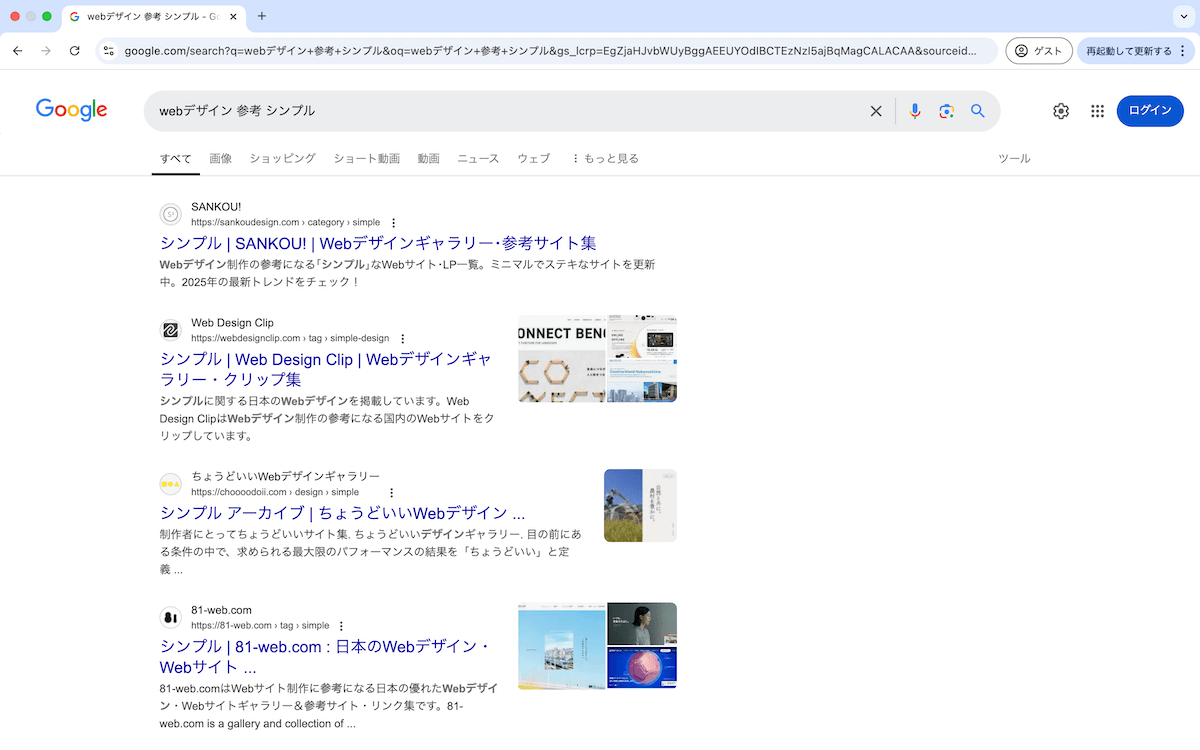Click the SANKOU! site favicon
The height and width of the screenshot is (750, 1200).
pos(170,214)
